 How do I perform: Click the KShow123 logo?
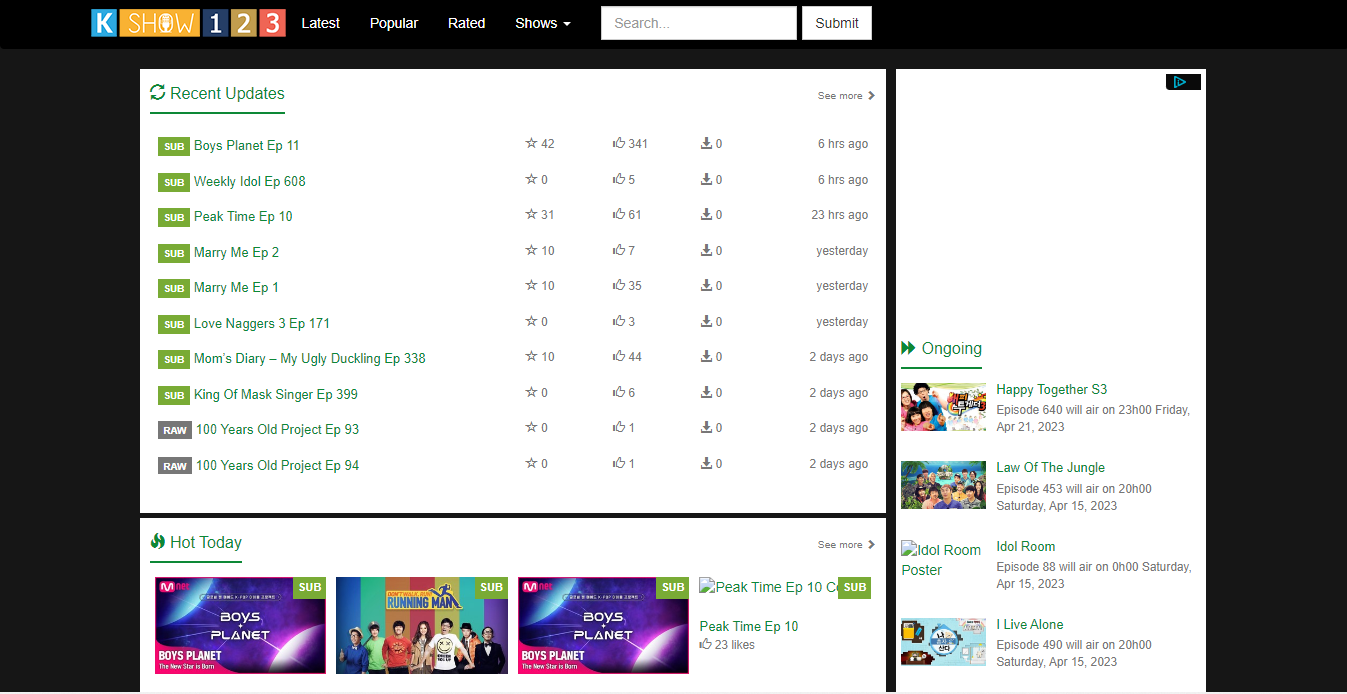coord(188,23)
